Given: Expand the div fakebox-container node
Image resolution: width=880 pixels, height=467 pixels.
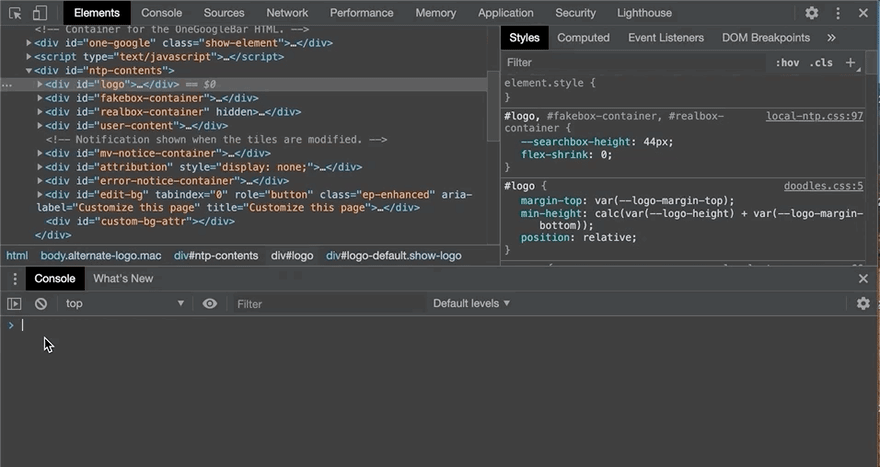Looking at the screenshot, I should click(x=40, y=98).
